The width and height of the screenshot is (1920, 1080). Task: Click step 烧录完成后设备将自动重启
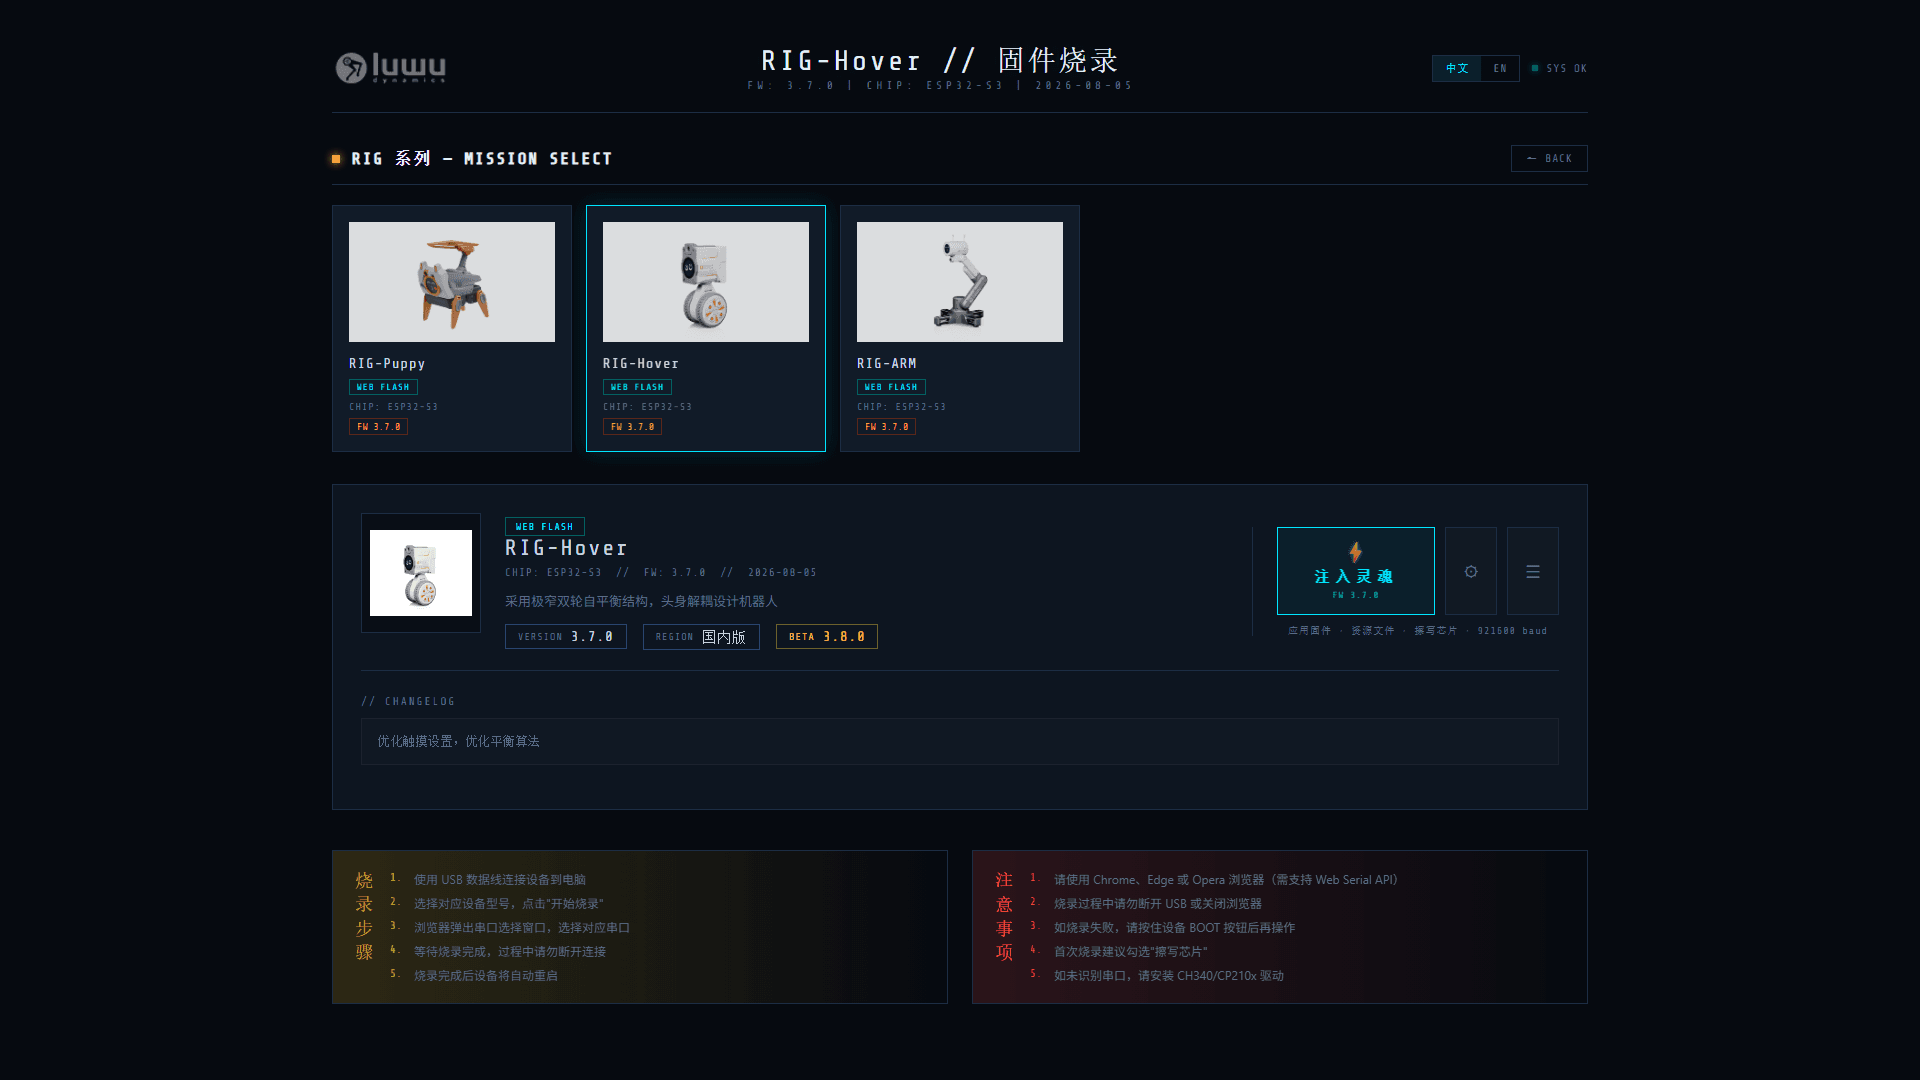pyautogui.click(x=486, y=976)
